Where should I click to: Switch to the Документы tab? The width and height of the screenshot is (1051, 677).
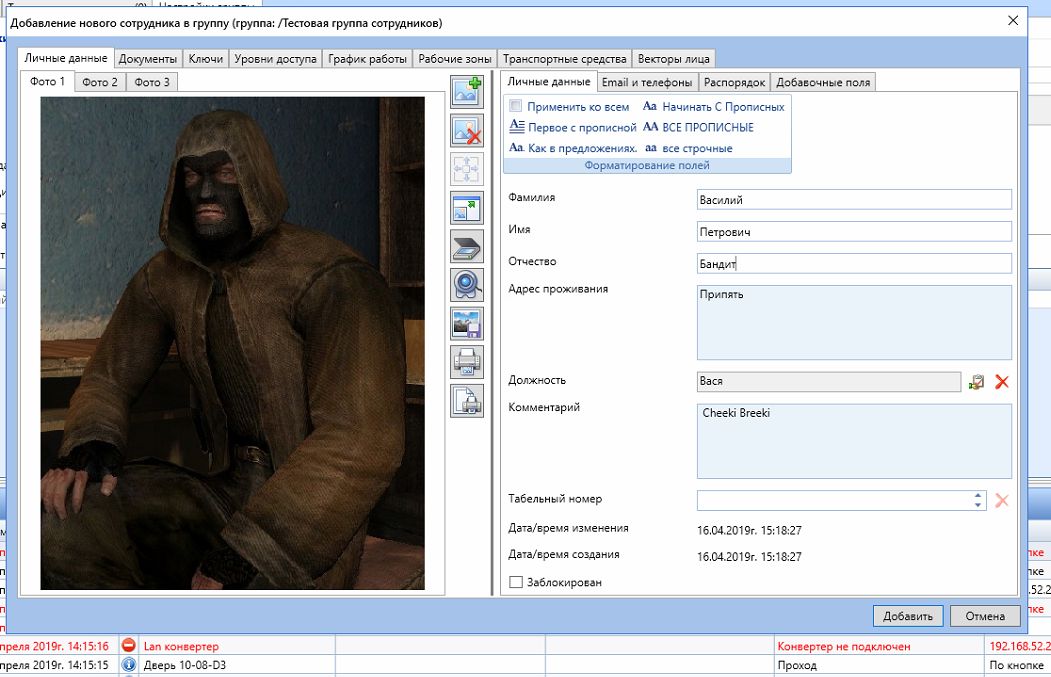click(x=147, y=59)
